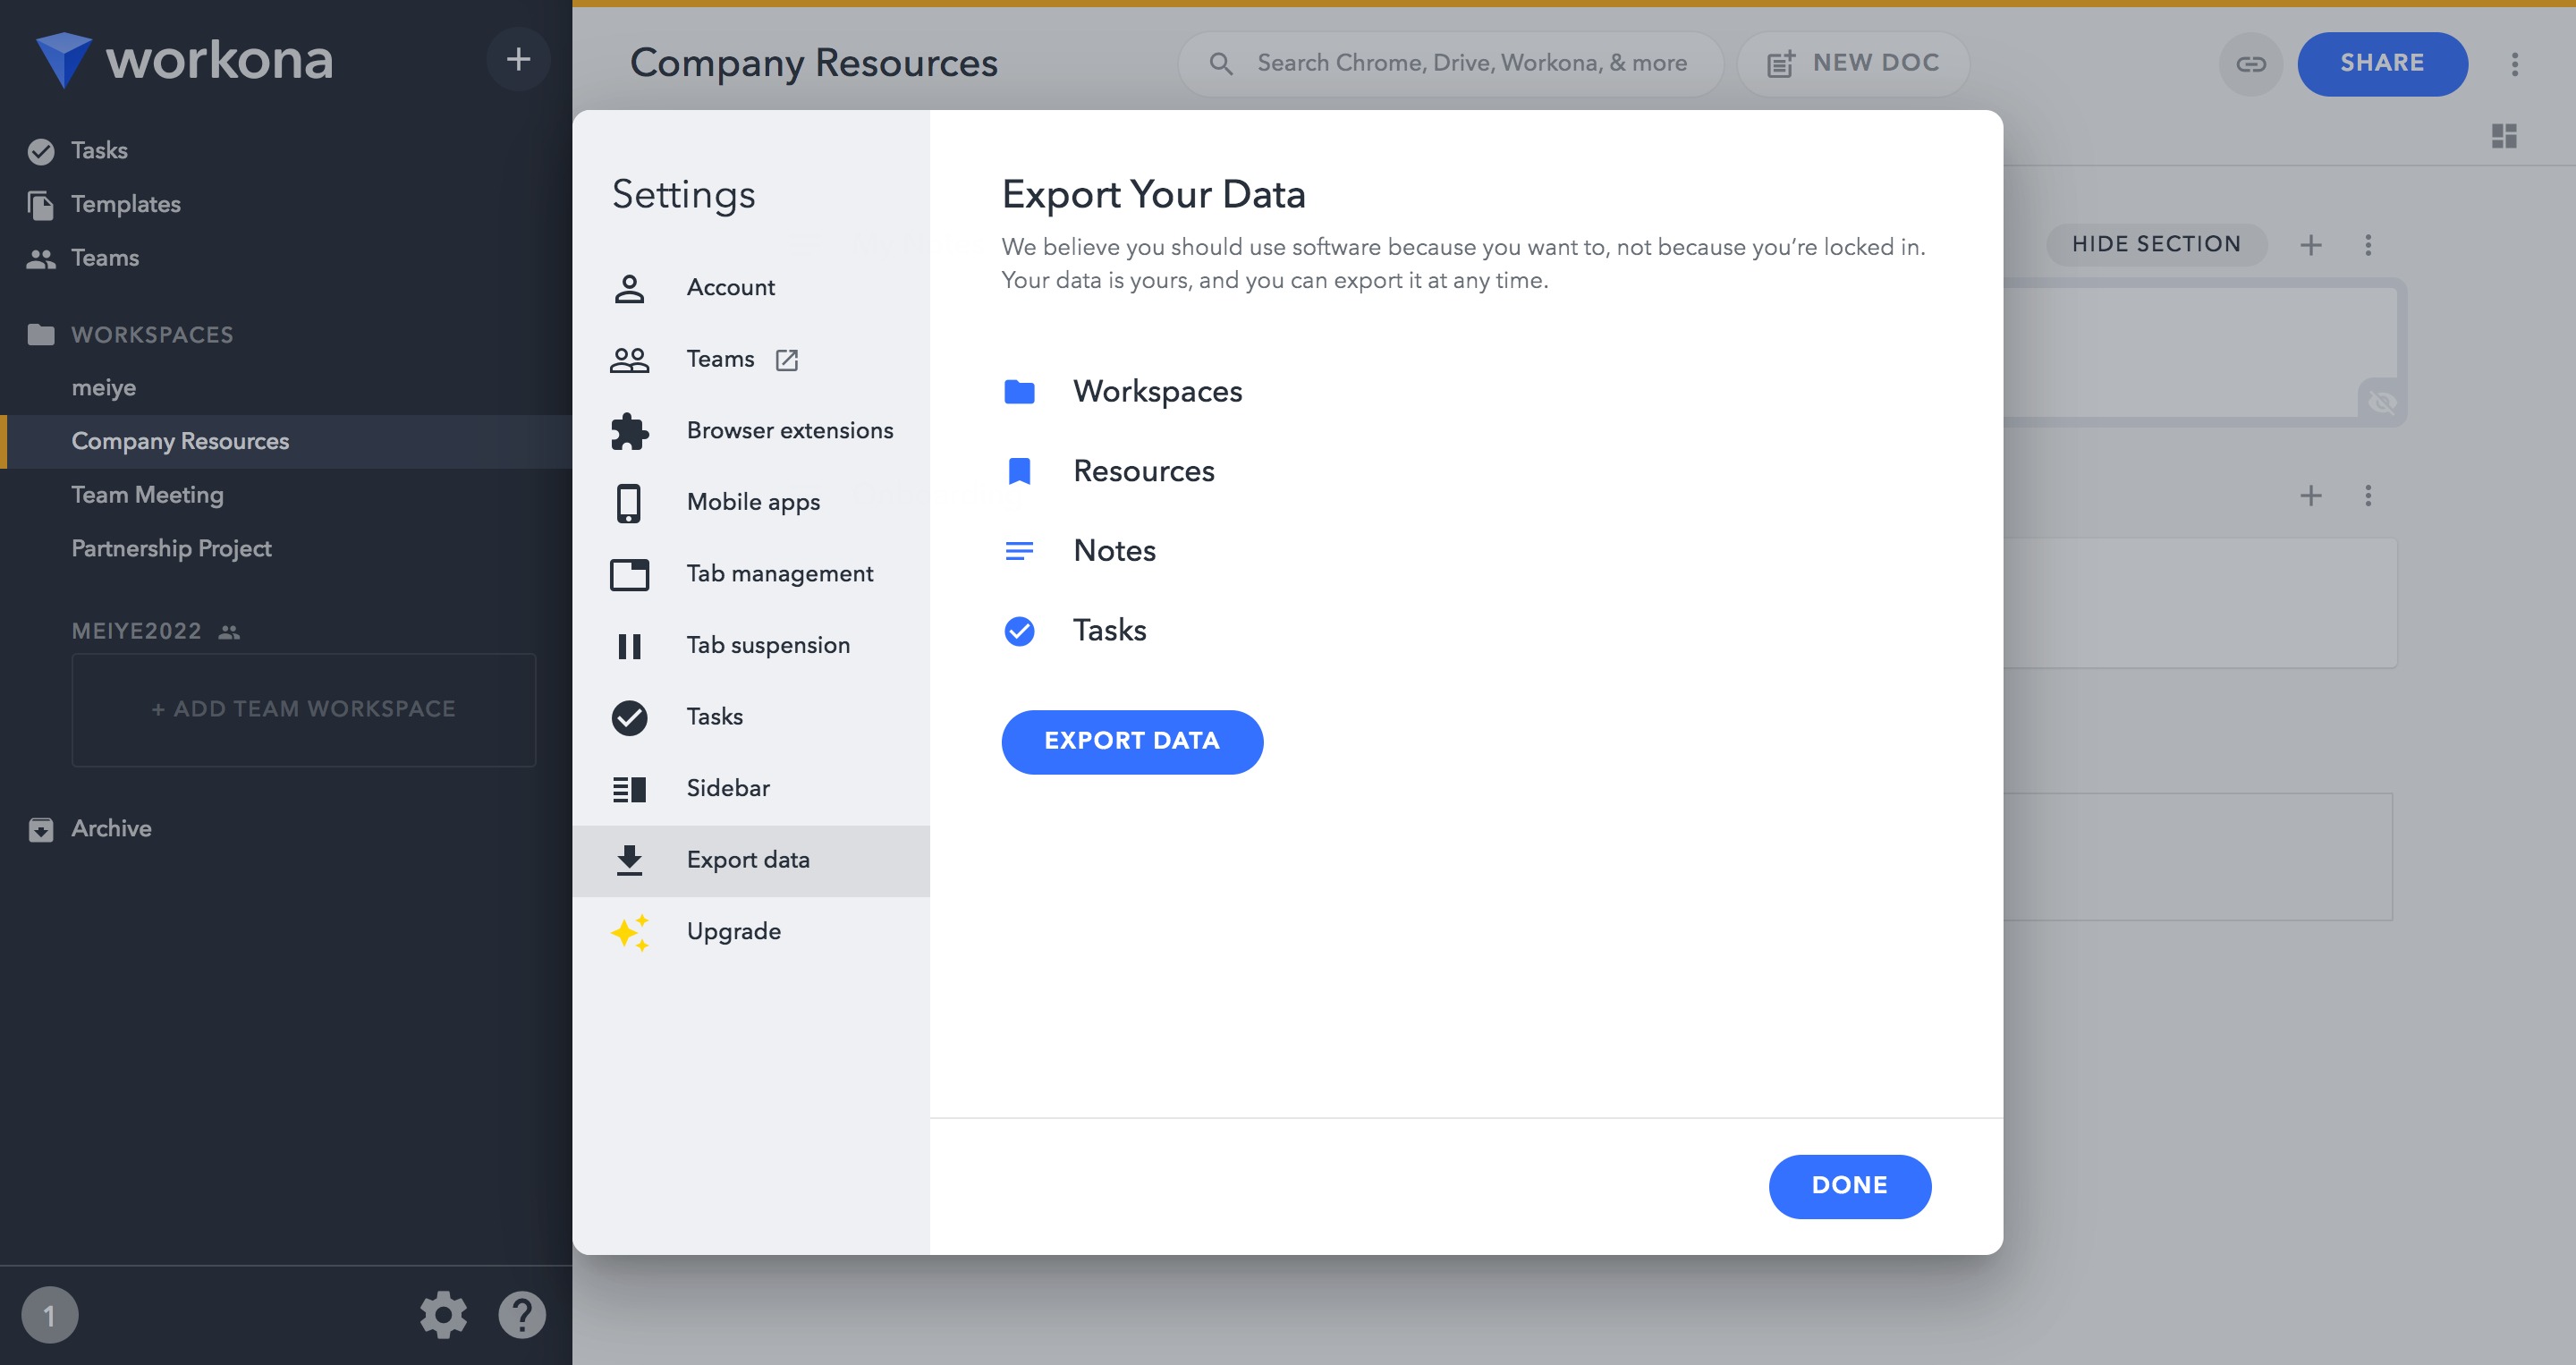Open Tab suspension settings
2576x1365 pixels.
coord(751,646)
